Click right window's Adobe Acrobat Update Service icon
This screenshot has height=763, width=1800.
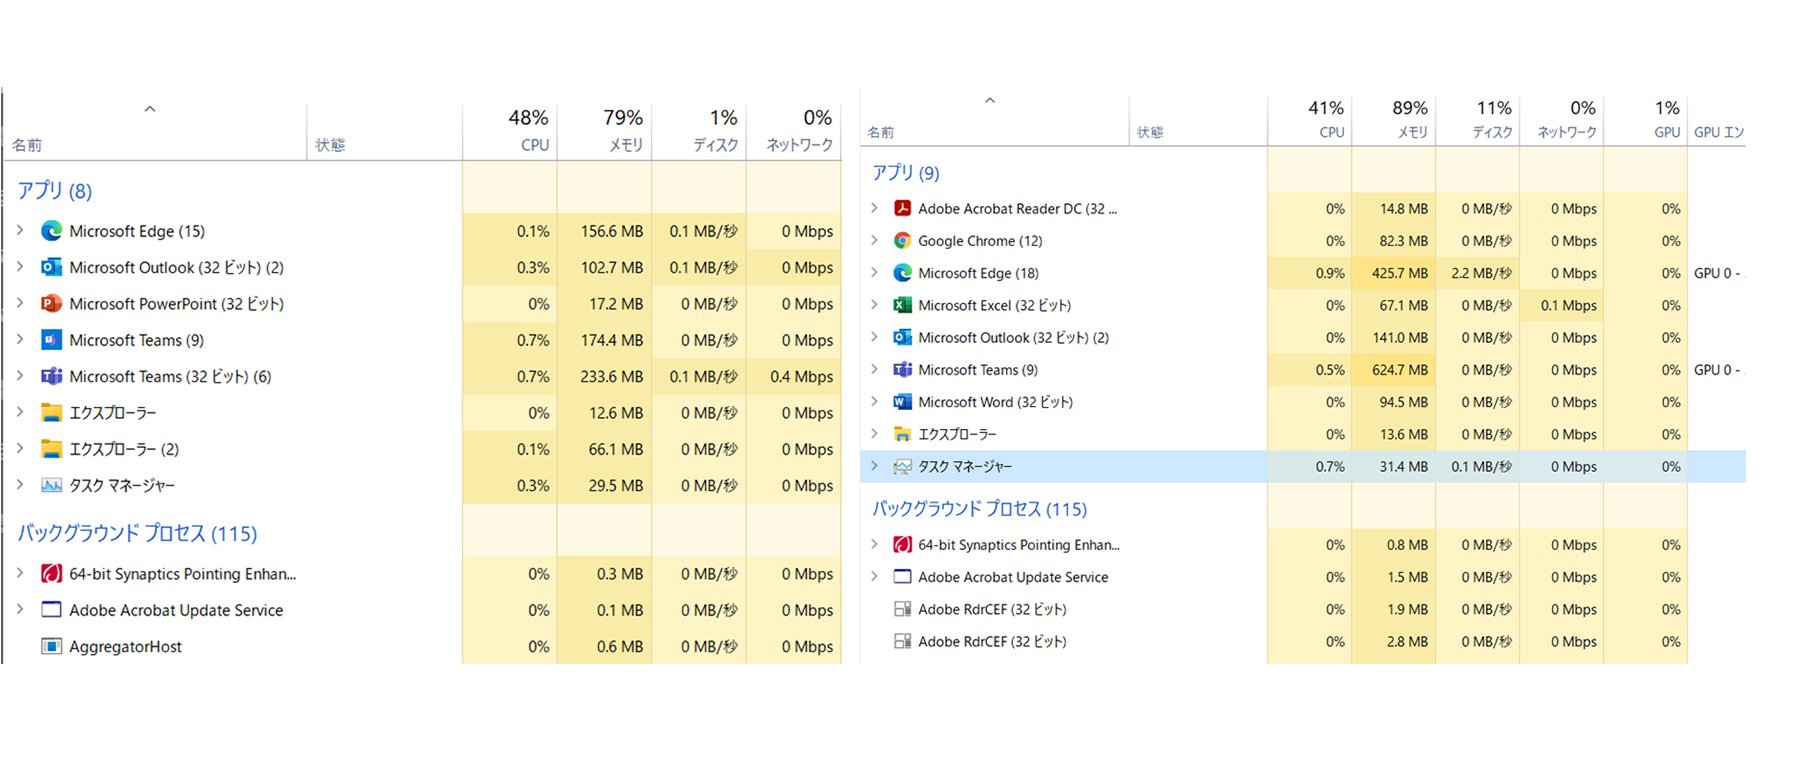coord(902,577)
